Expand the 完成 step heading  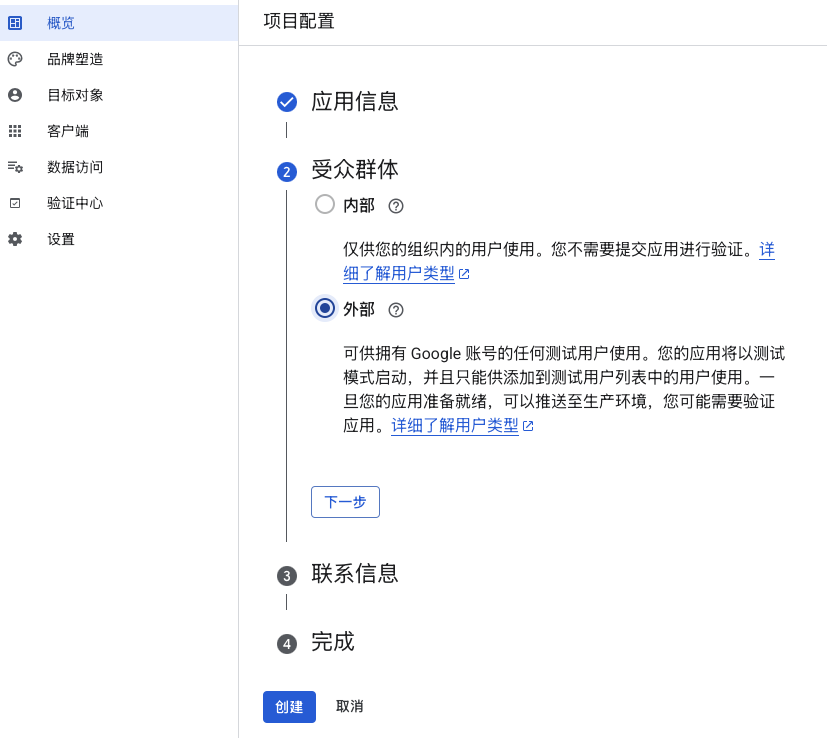pyautogui.click(x=333, y=642)
